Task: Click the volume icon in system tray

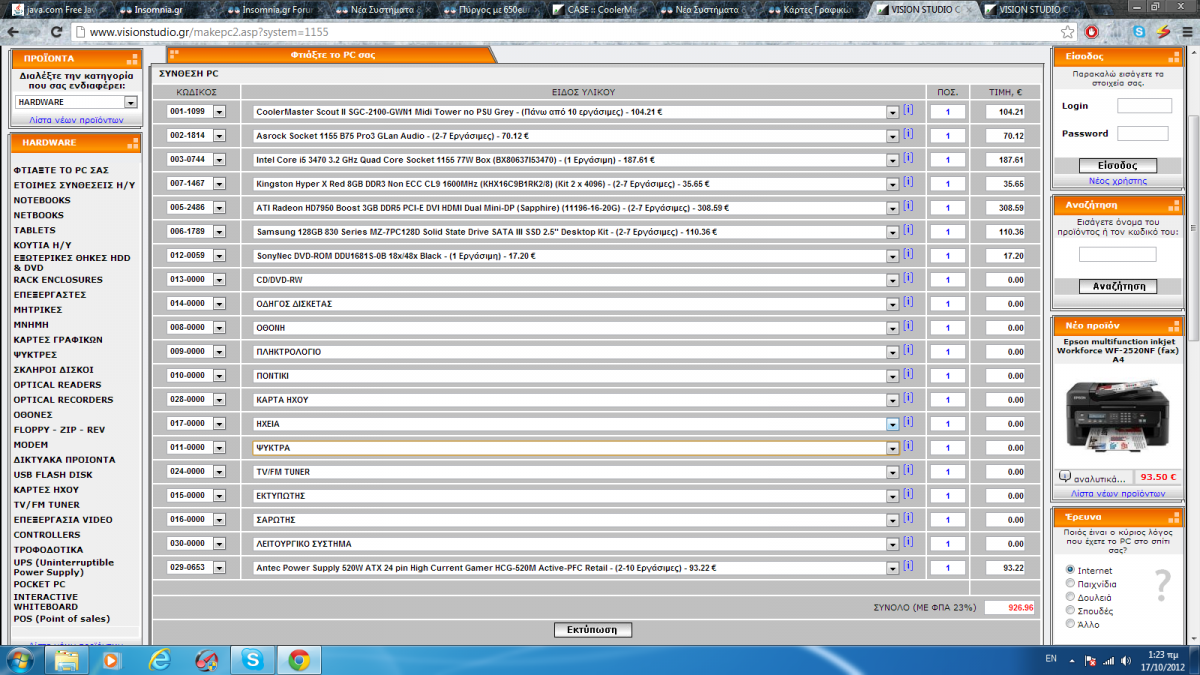Action: (x=1125, y=660)
